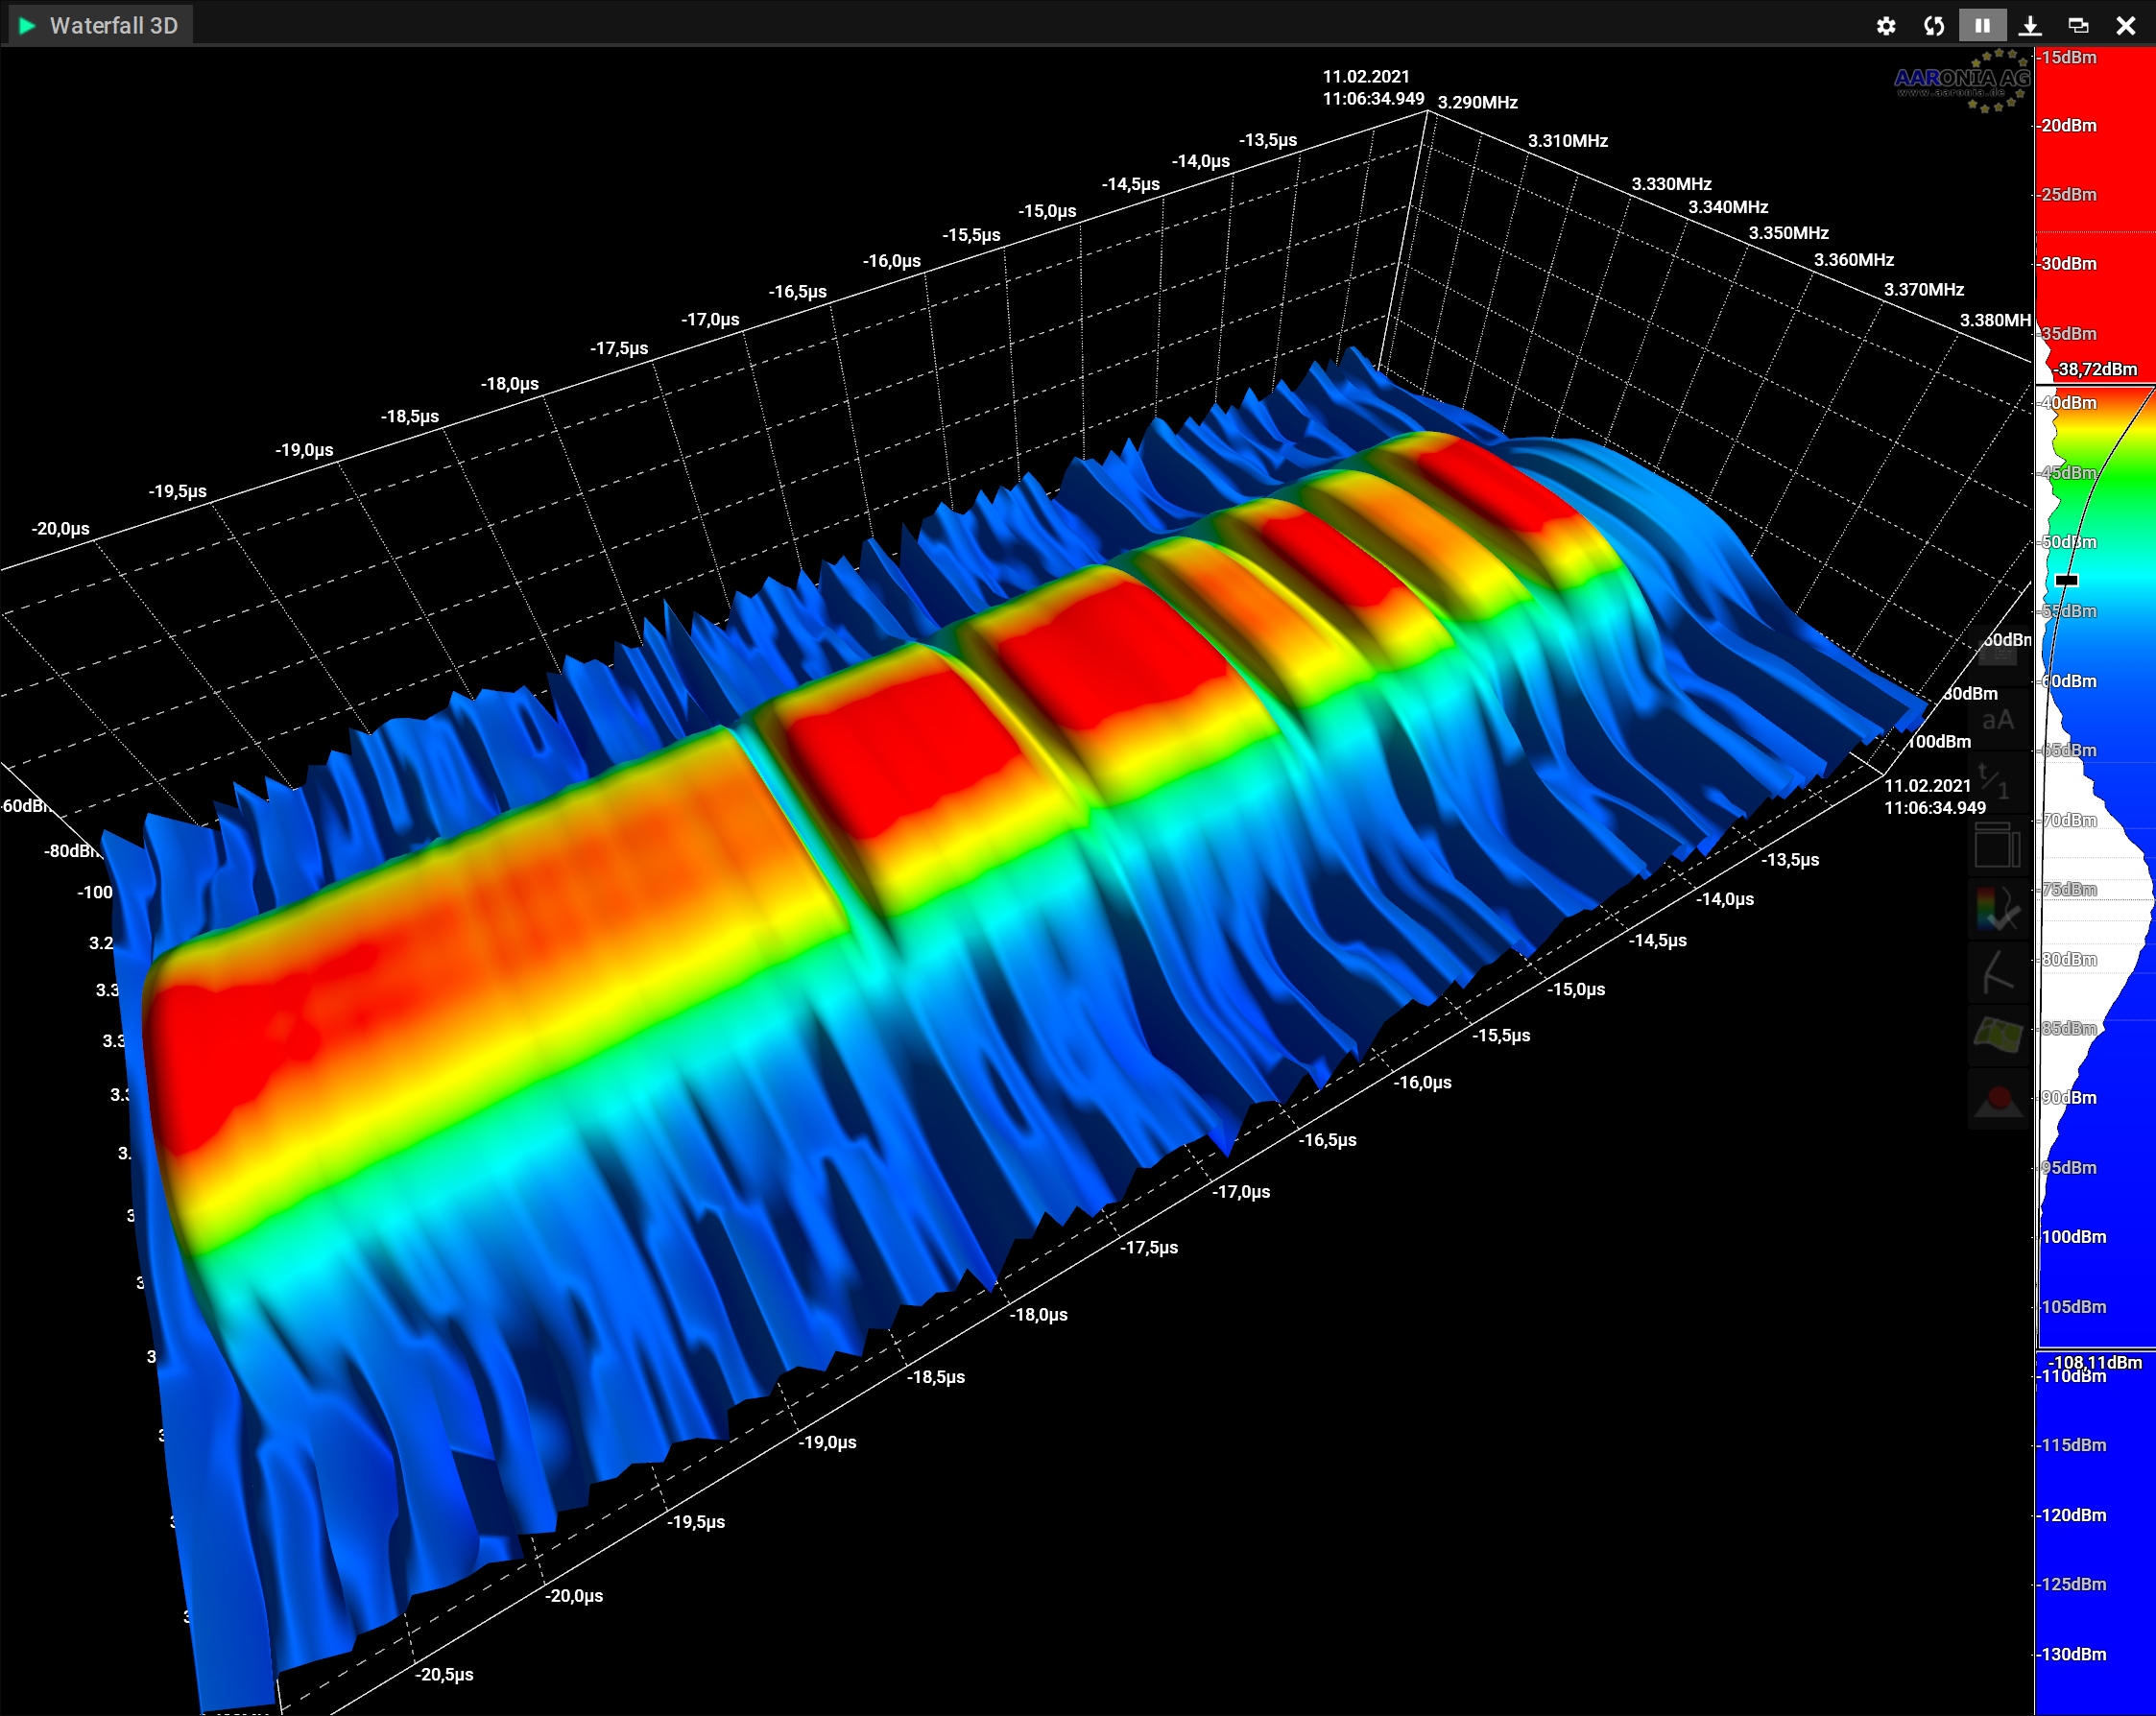Click the -108,11dBm lower color range handle

(x=2095, y=1361)
